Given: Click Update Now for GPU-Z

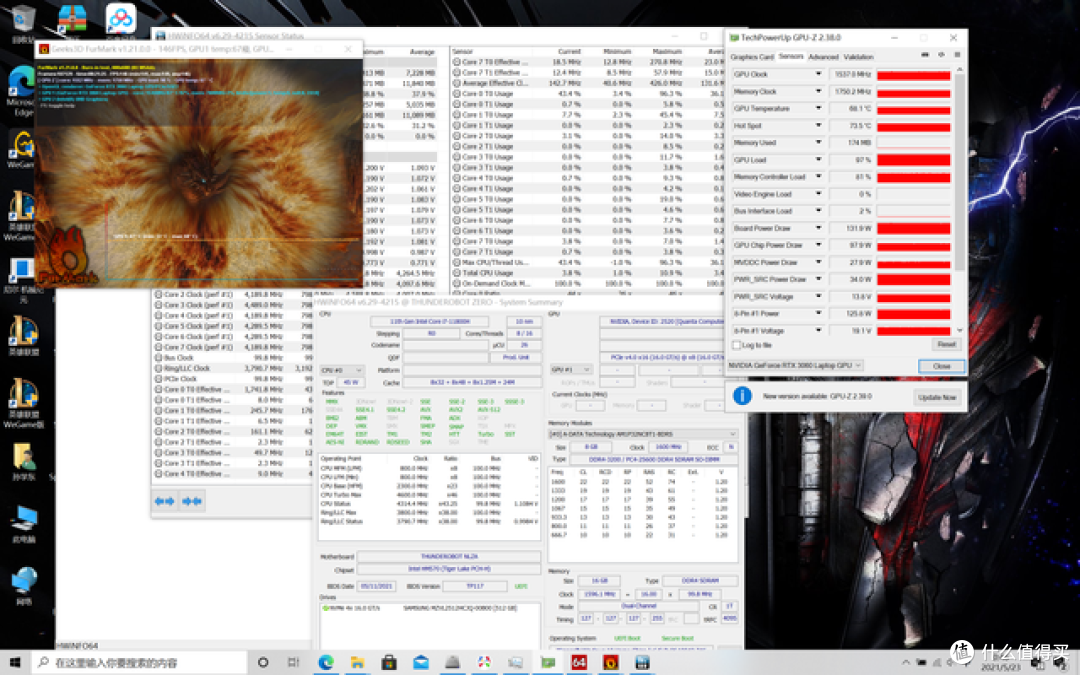Looking at the screenshot, I should tap(937, 397).
